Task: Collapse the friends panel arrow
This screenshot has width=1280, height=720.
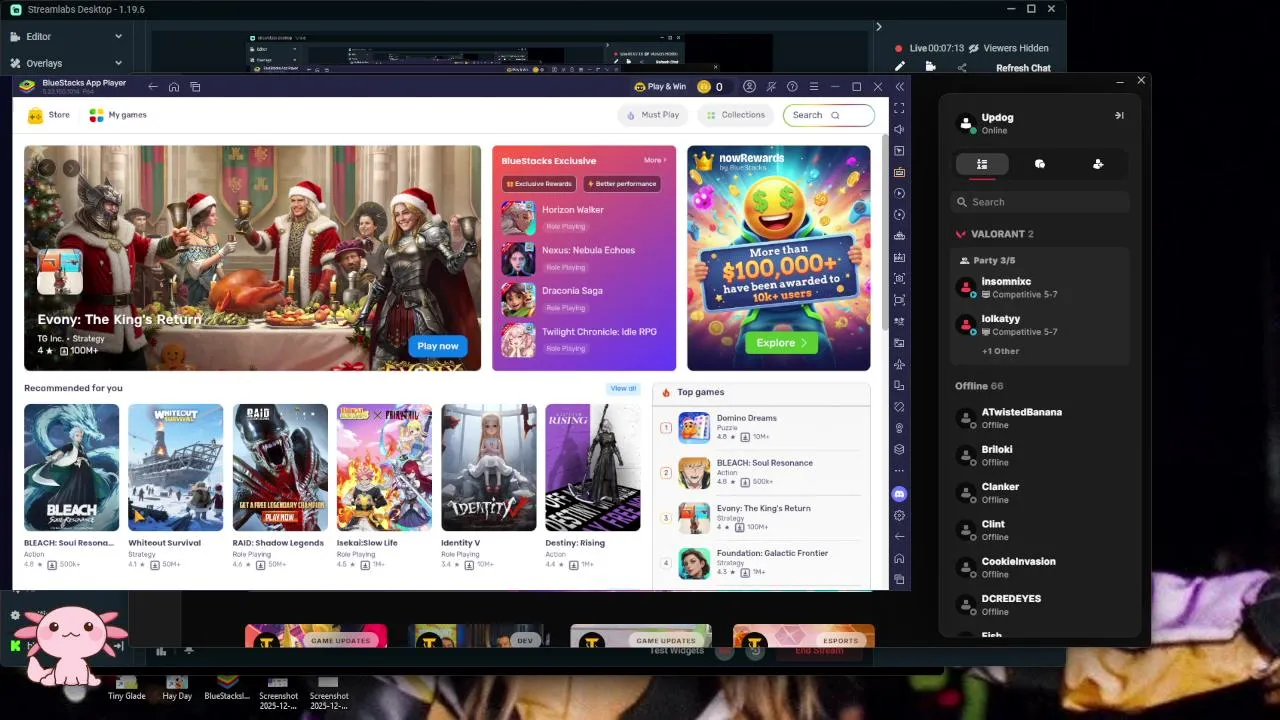Action: click(1119, 116)
